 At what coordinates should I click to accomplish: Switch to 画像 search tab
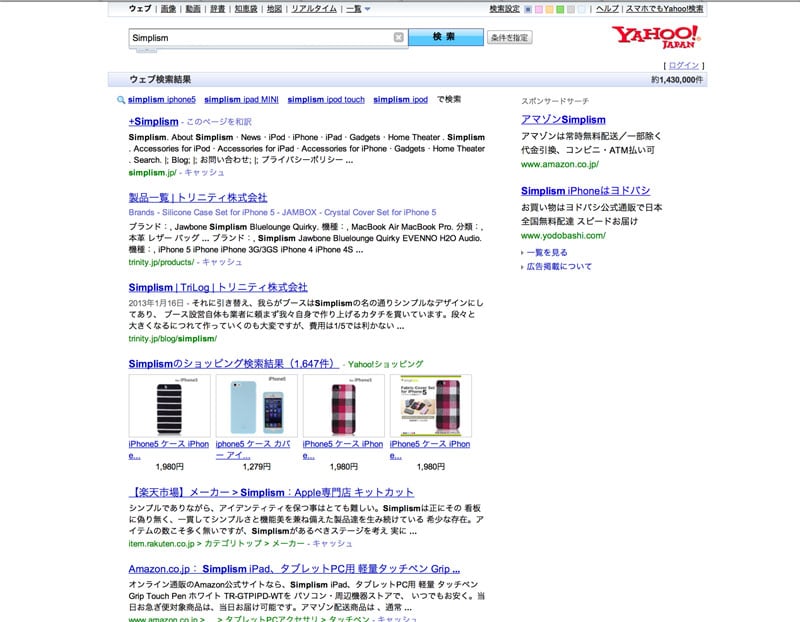168,9
